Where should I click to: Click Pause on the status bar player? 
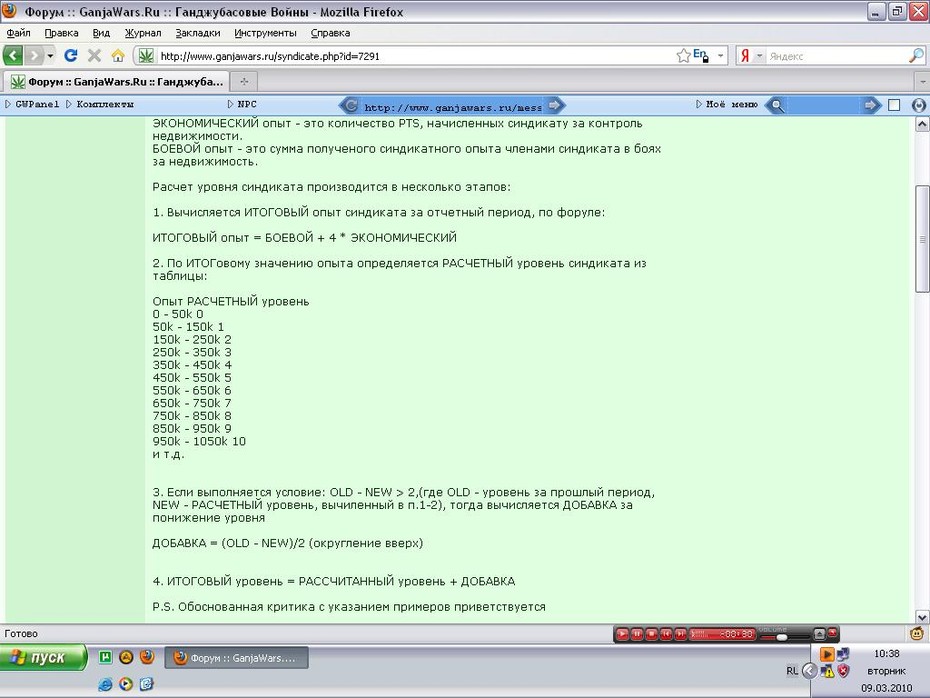(x=637, y=634)
